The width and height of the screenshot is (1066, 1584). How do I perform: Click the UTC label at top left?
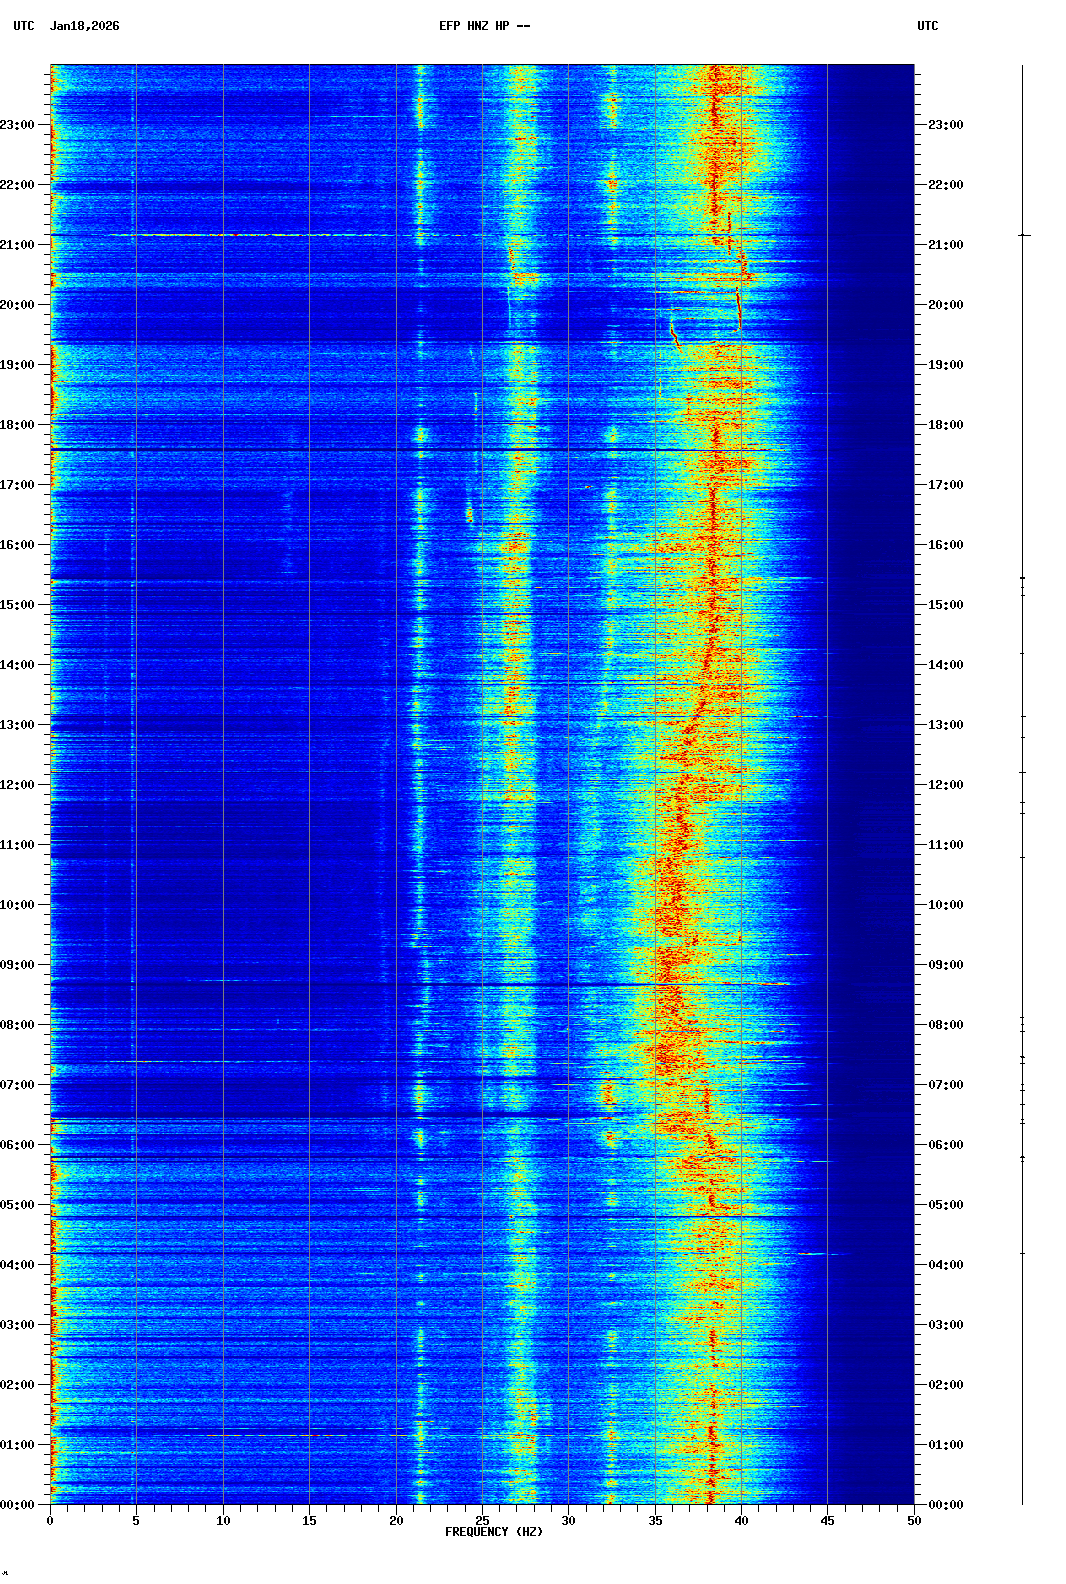pyautogui.click(x=24, y=26)
